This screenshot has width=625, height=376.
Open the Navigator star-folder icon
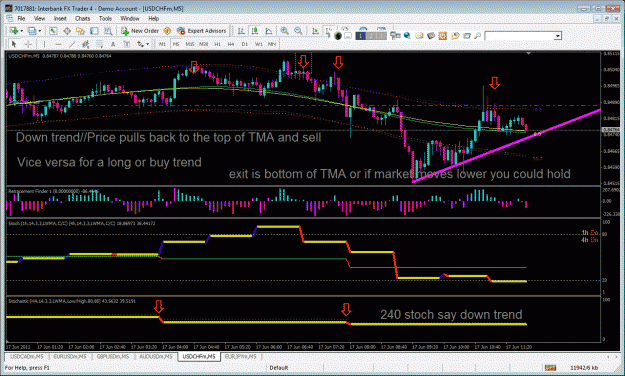[x=81, y=31]
